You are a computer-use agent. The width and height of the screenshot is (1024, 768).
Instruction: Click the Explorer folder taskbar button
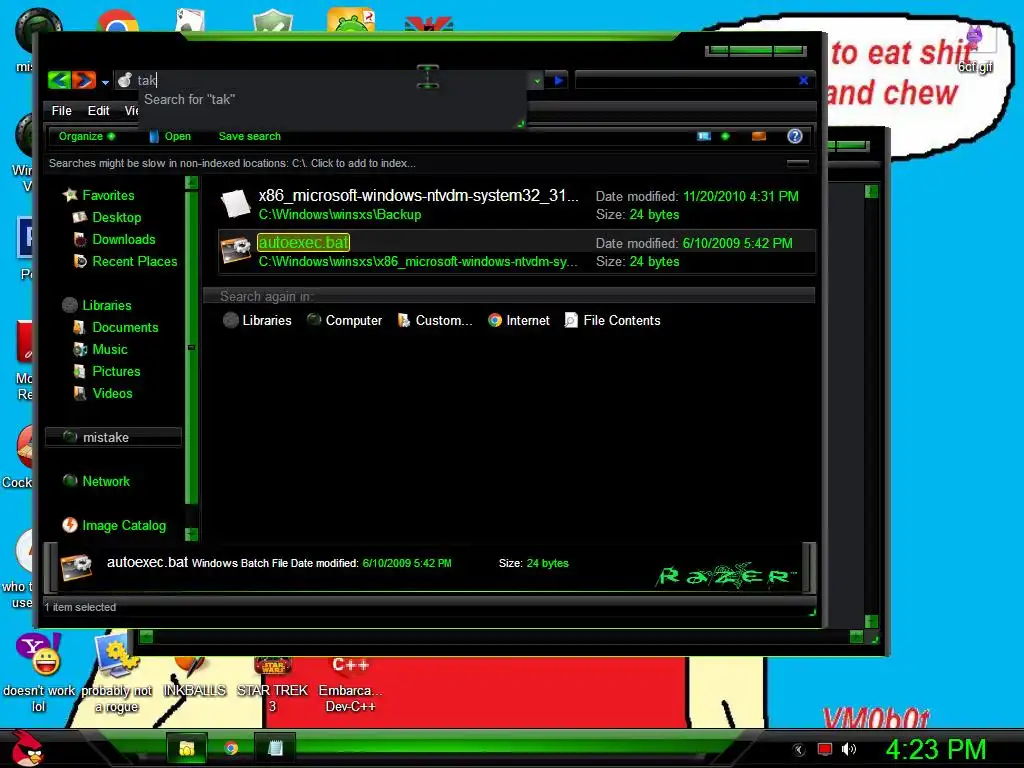[x=187, y=748]
